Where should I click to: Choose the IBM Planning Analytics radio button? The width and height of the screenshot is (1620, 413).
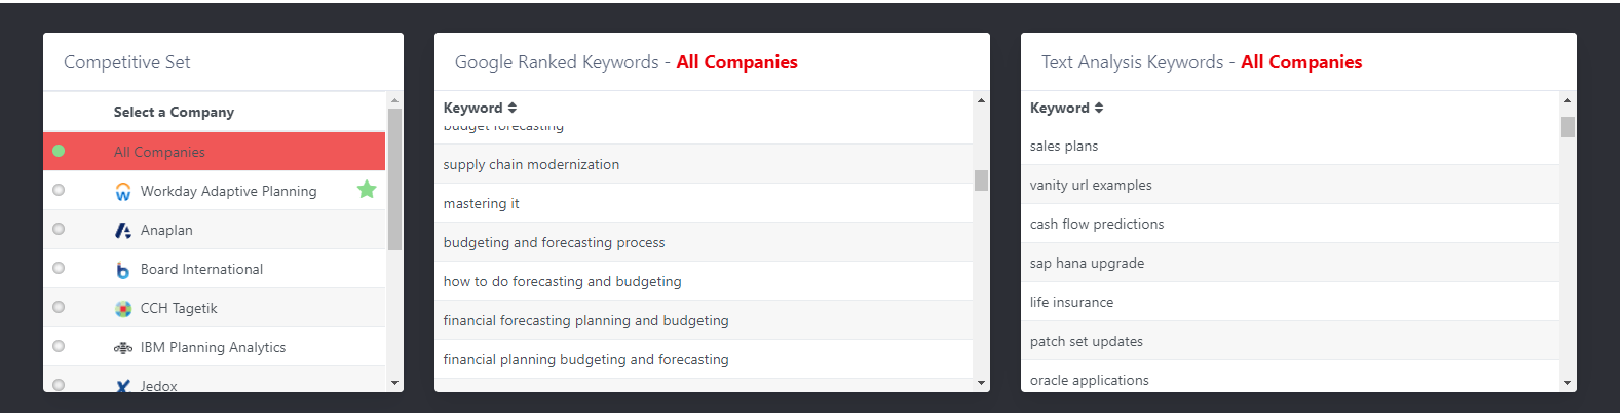tap(59, 346)
